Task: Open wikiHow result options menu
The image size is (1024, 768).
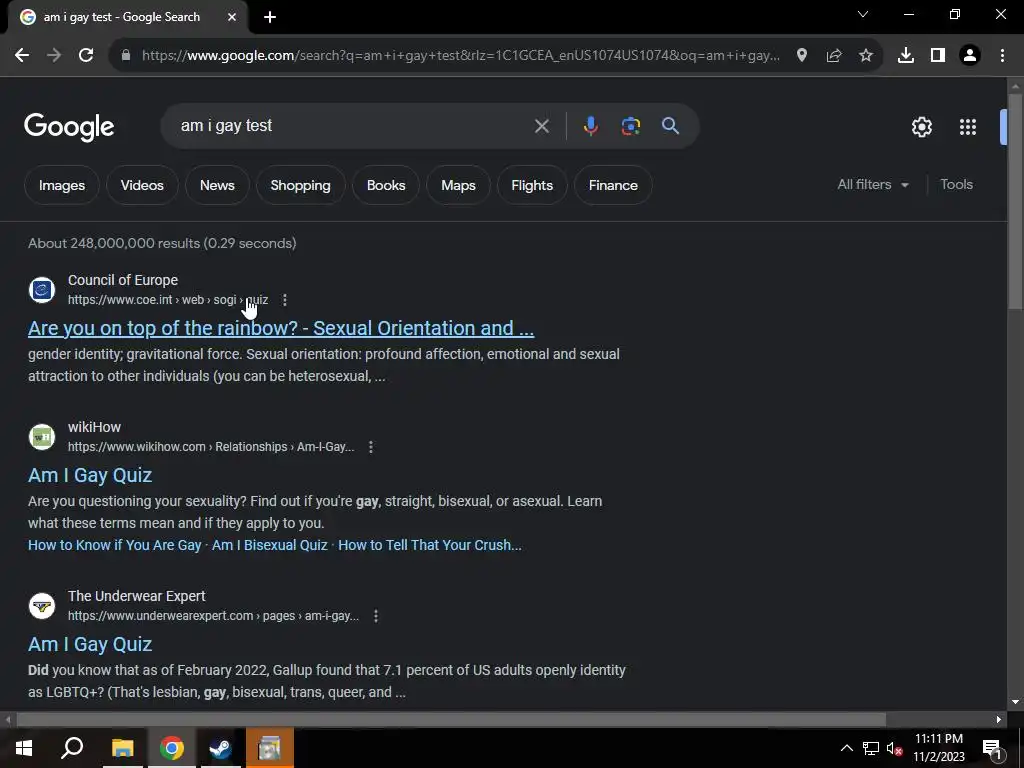Action: coord(370,447)
